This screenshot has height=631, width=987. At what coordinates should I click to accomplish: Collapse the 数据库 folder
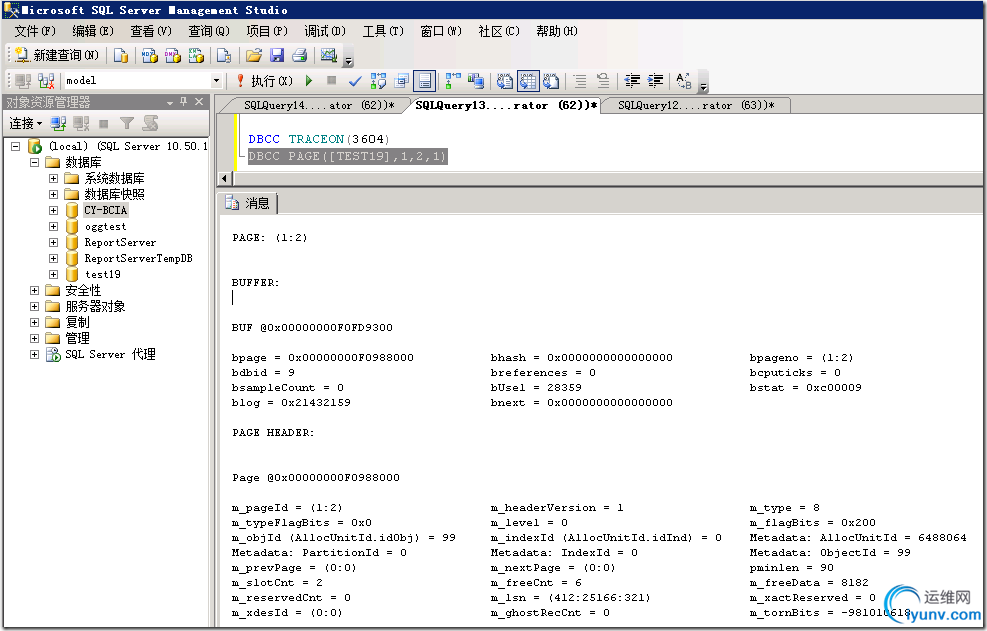35,162
